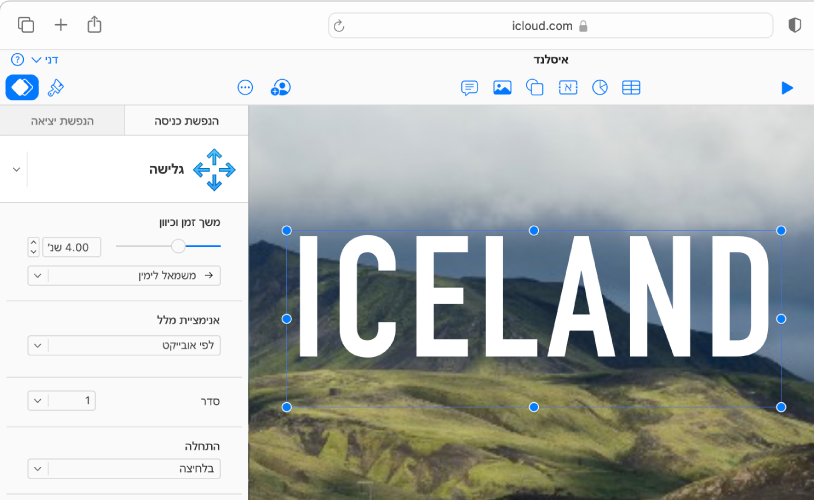814x500 pixels.
Task: Toggle the Animate panel diamond button
Action: 22,87
